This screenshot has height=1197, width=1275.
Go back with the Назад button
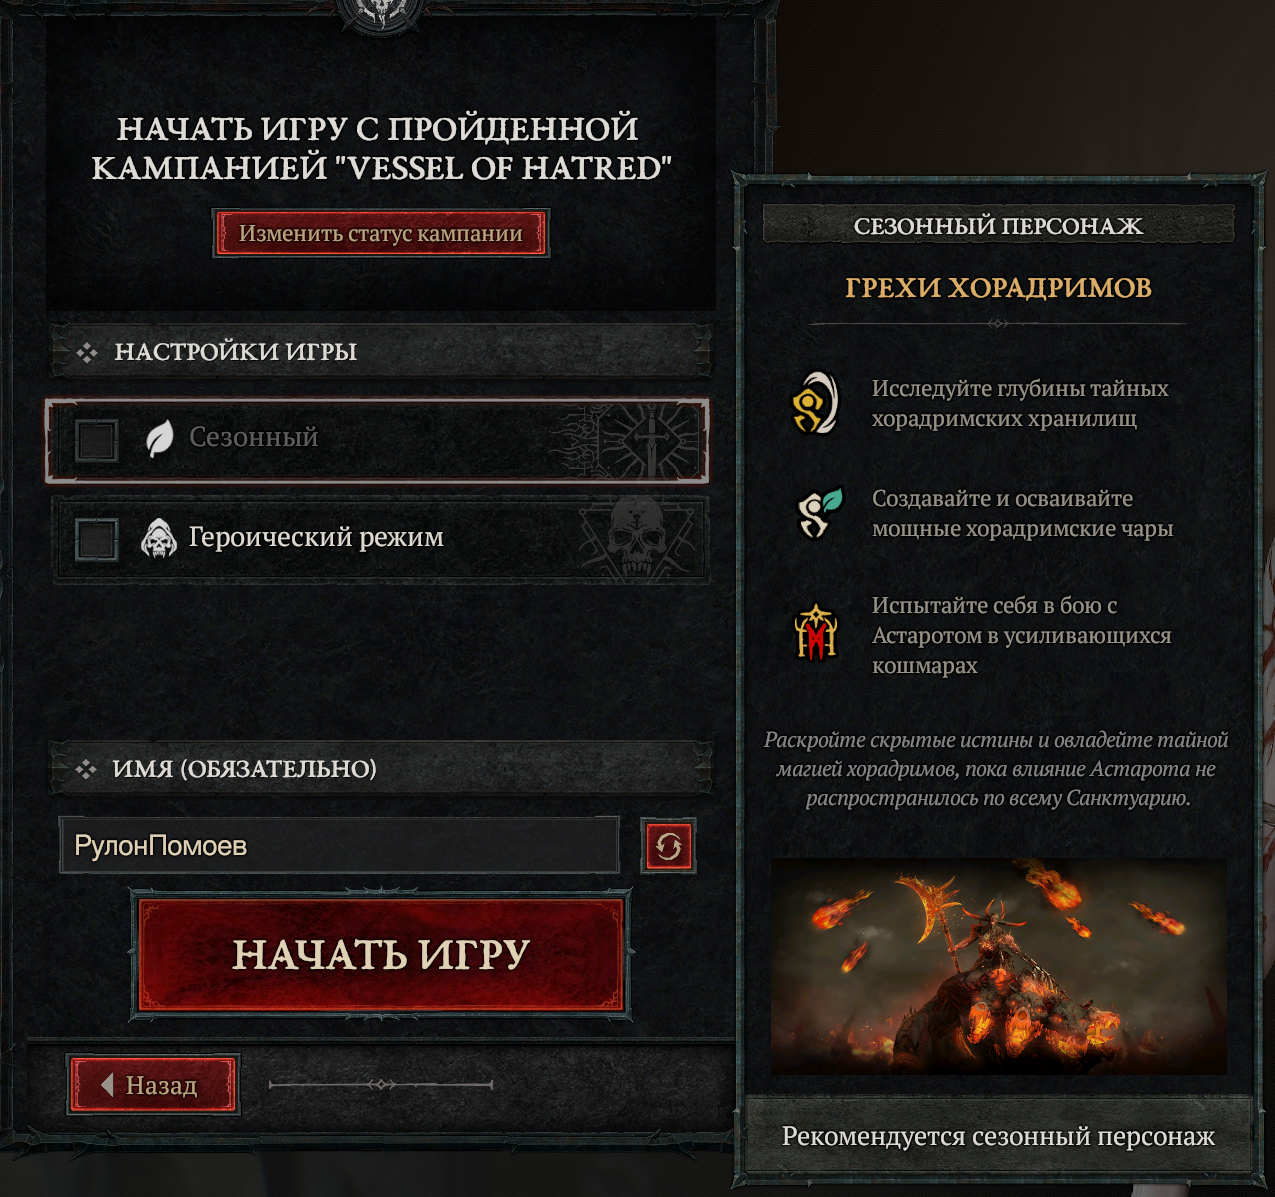(x=154, y=1085)
